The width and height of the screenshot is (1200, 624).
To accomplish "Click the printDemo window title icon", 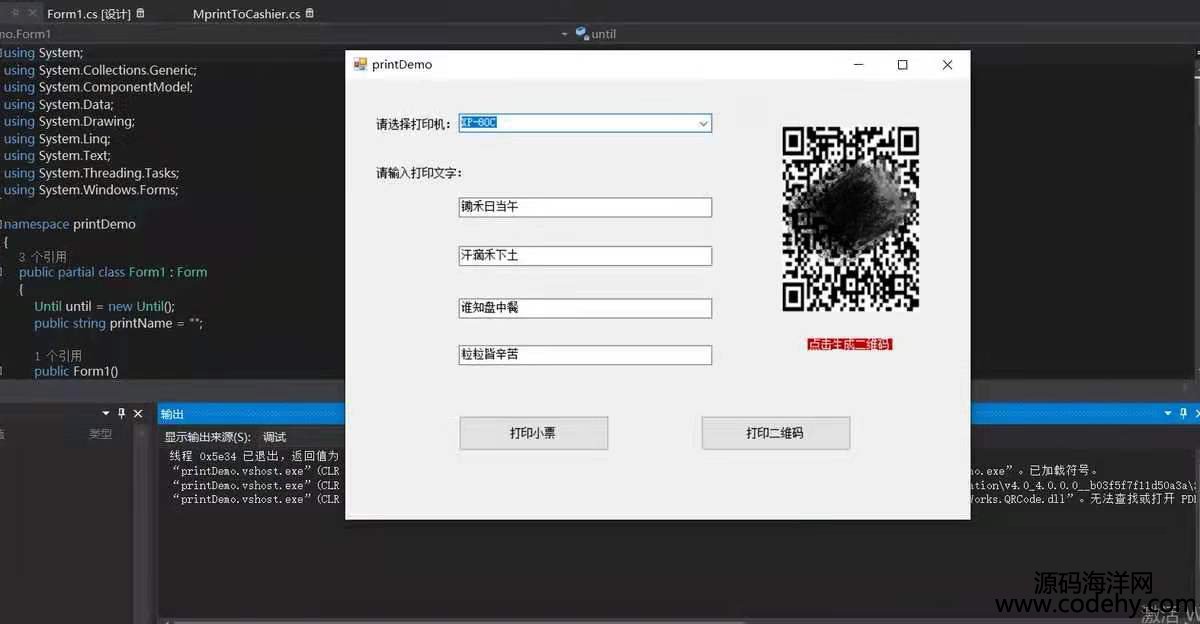I will point(360,65).
